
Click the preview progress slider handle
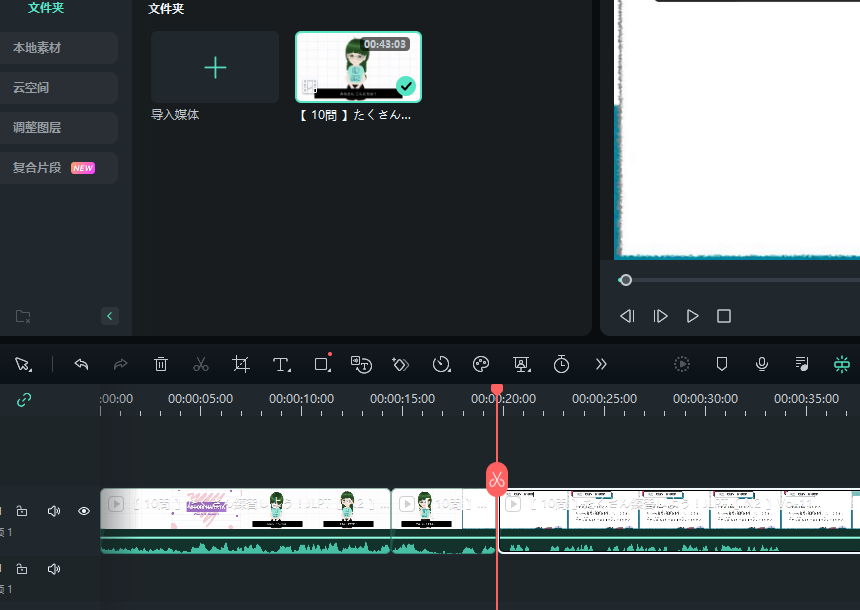click(x=626, y=280)
